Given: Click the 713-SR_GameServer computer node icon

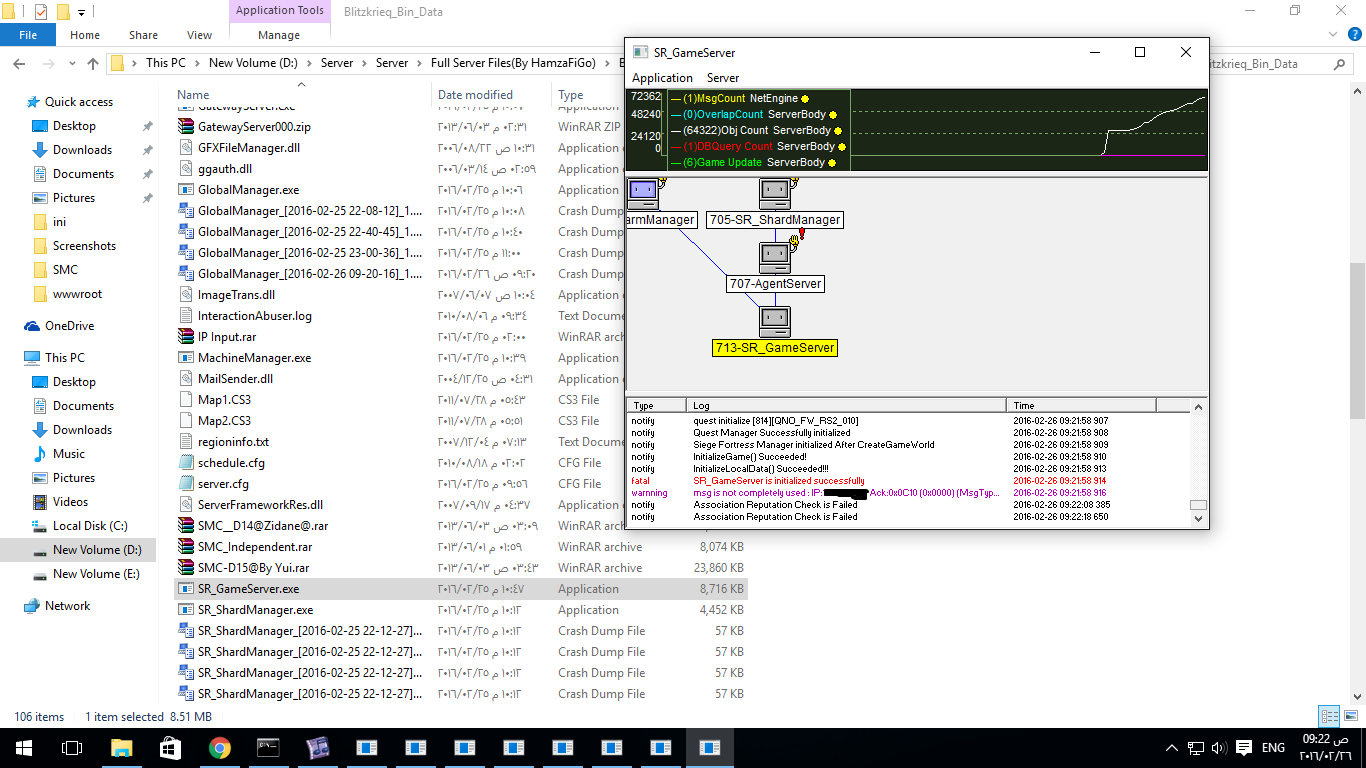Looking at the screenshot, I should coord(774,322).
